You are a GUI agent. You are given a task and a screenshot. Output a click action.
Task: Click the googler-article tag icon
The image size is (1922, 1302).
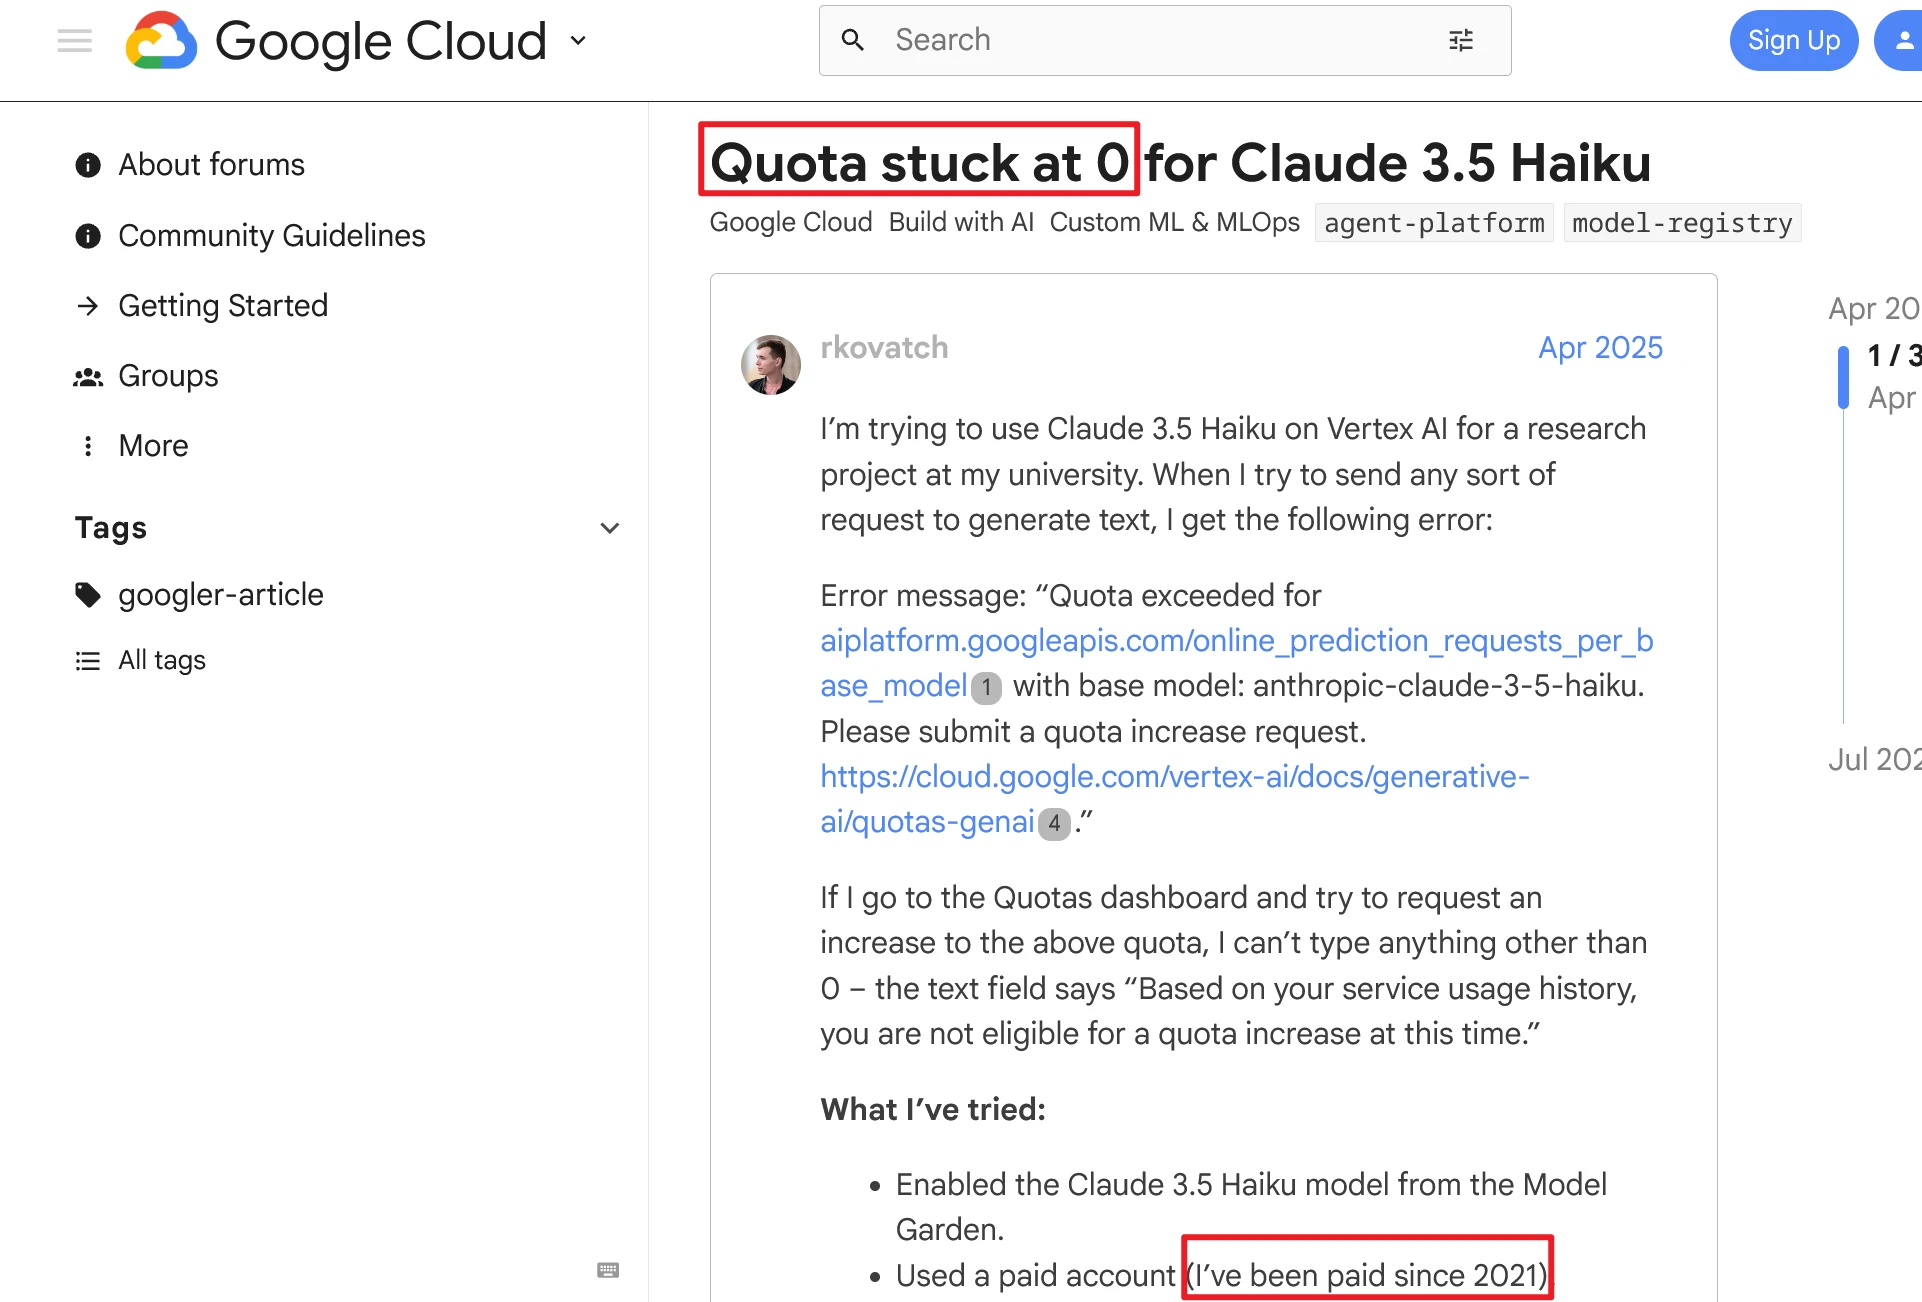pos(88,595)
